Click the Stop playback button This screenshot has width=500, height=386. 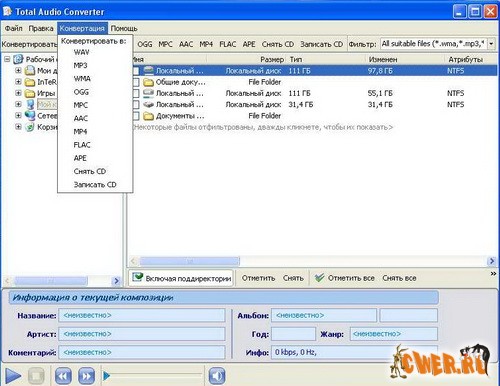click(36, 376)
